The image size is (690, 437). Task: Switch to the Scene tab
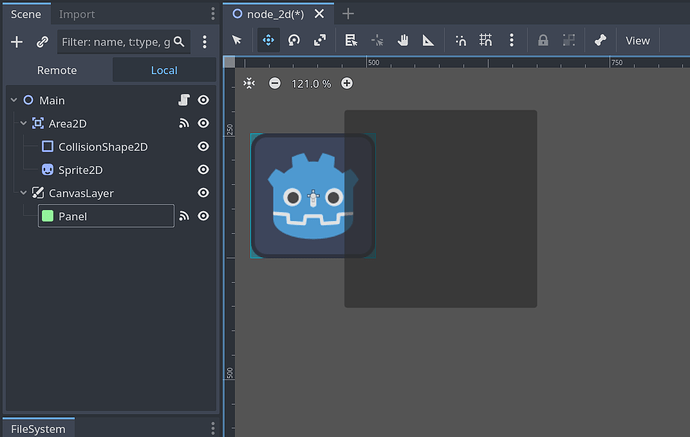coord(26,14)
